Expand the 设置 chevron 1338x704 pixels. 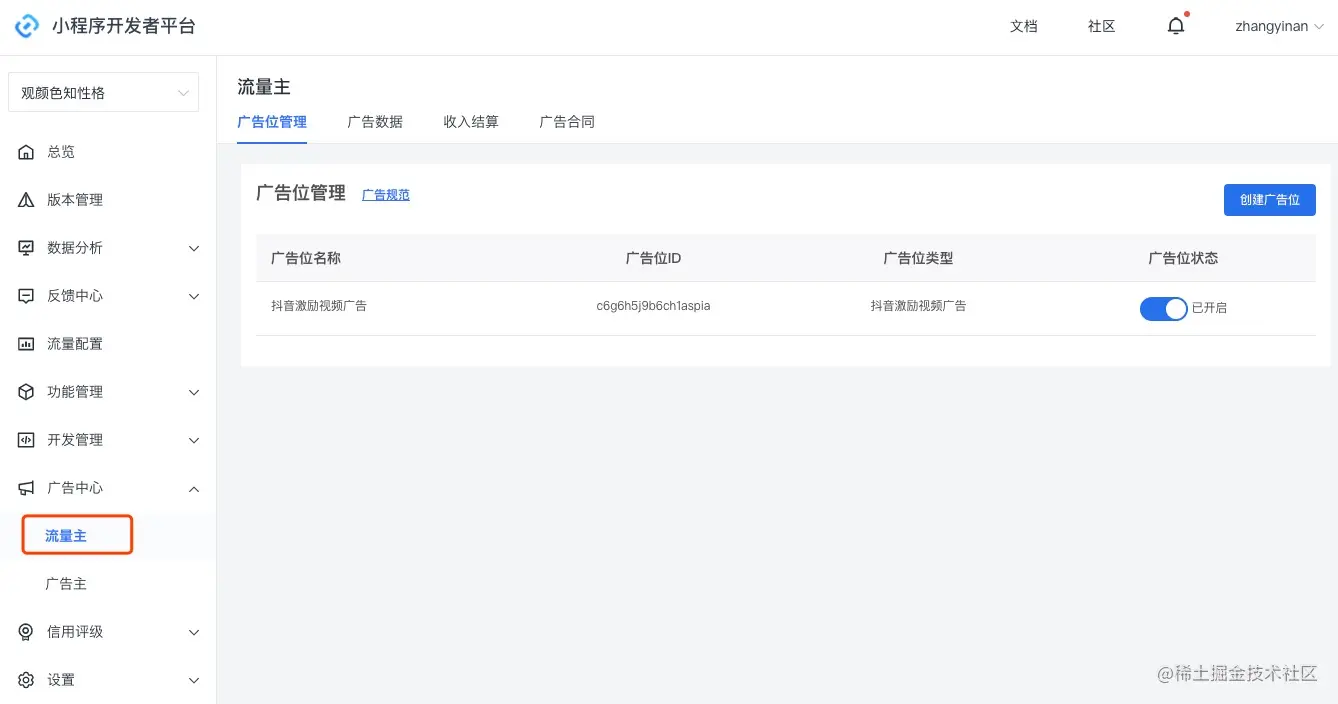point(194,680)
